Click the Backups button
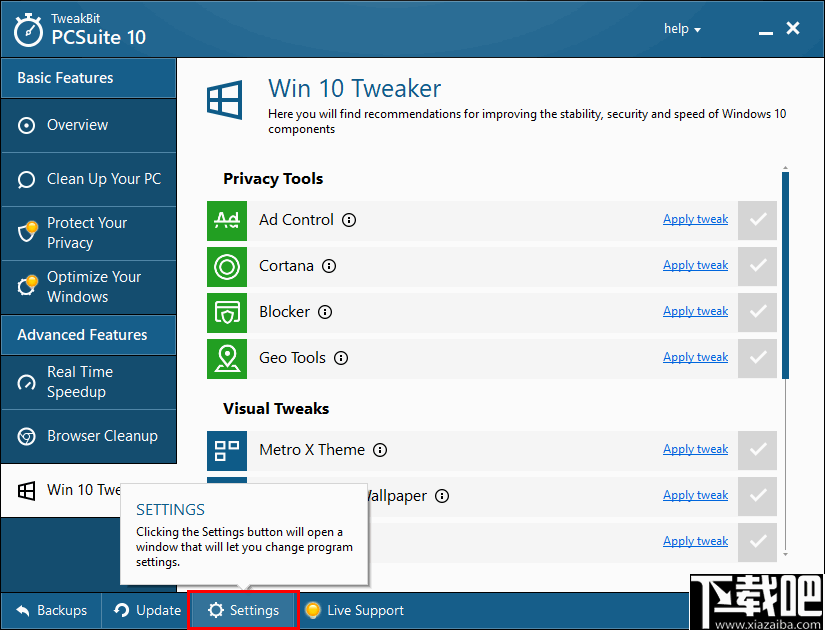This screenshot has width=825, height=630. pyautogui.click(x=50, y=610)
